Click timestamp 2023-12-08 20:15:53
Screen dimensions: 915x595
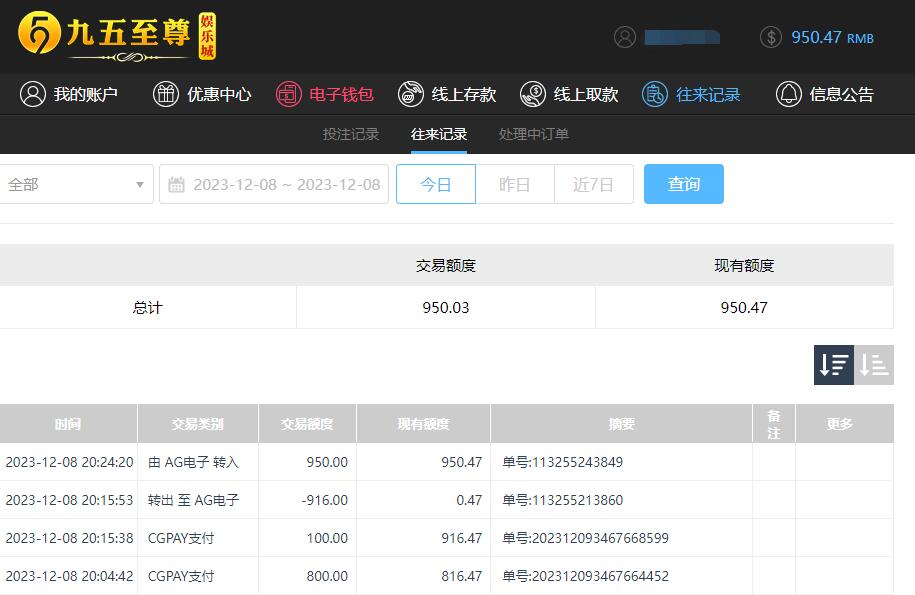click(x=69, y=500)
